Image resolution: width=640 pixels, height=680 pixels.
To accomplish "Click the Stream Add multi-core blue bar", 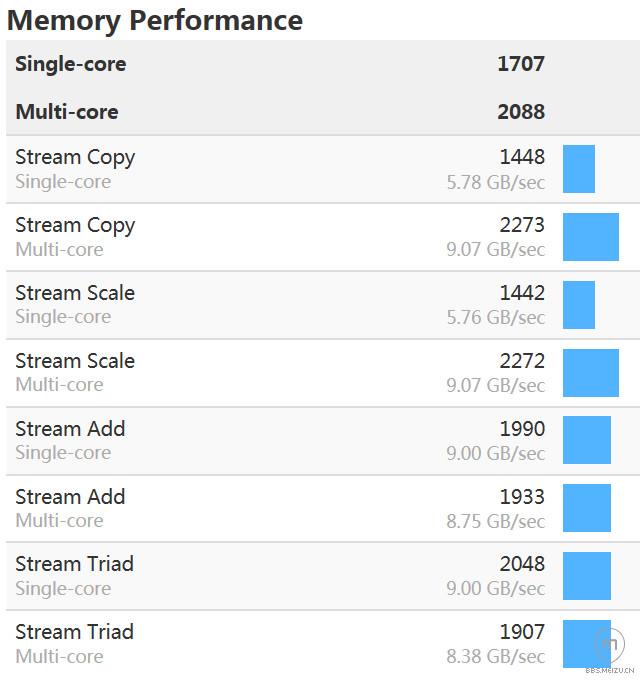I will (587, 508).
